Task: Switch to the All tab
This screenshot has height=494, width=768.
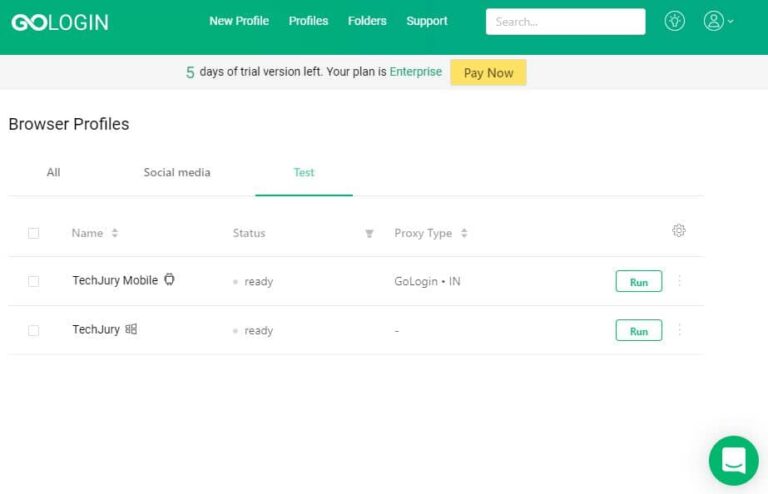Action: pos(53,172)
